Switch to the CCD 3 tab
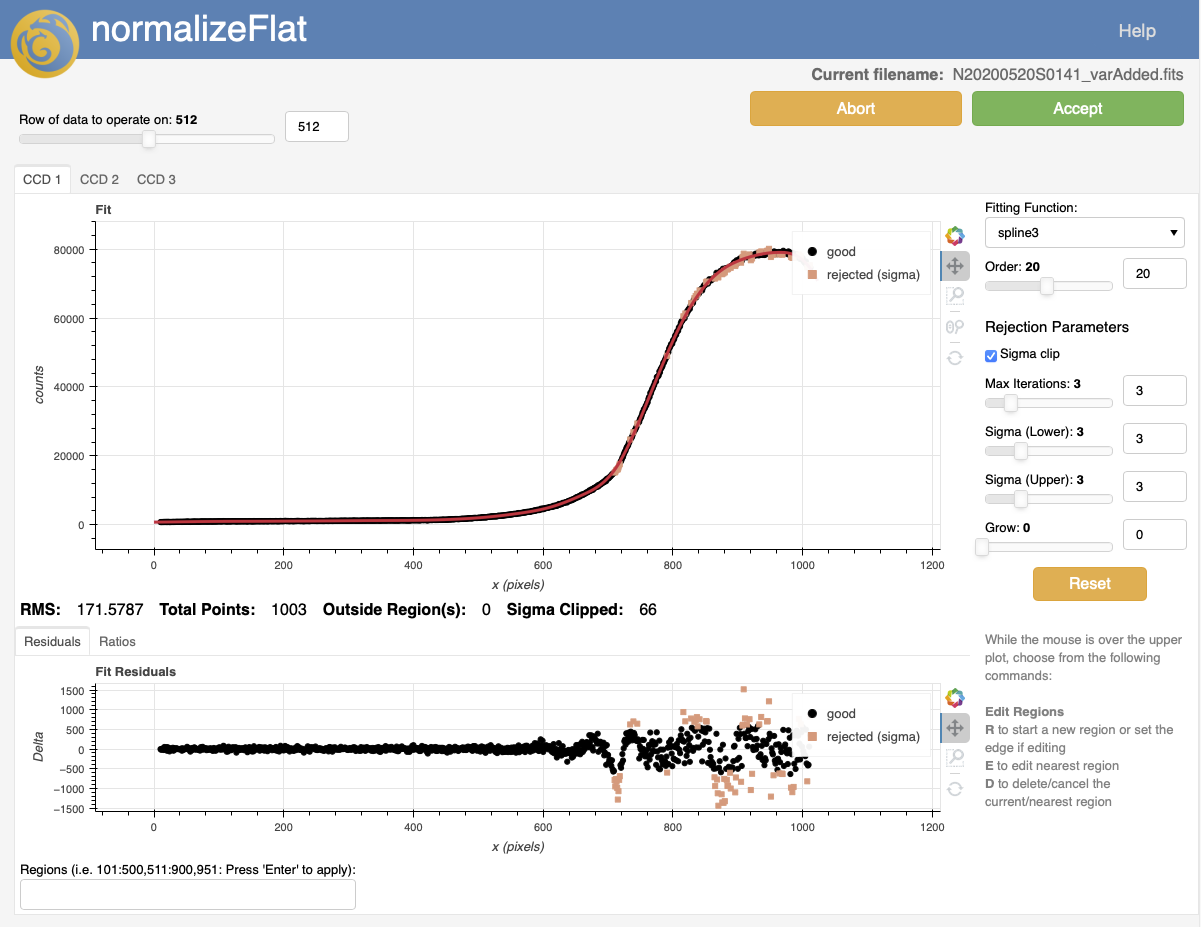 point(156,180)
